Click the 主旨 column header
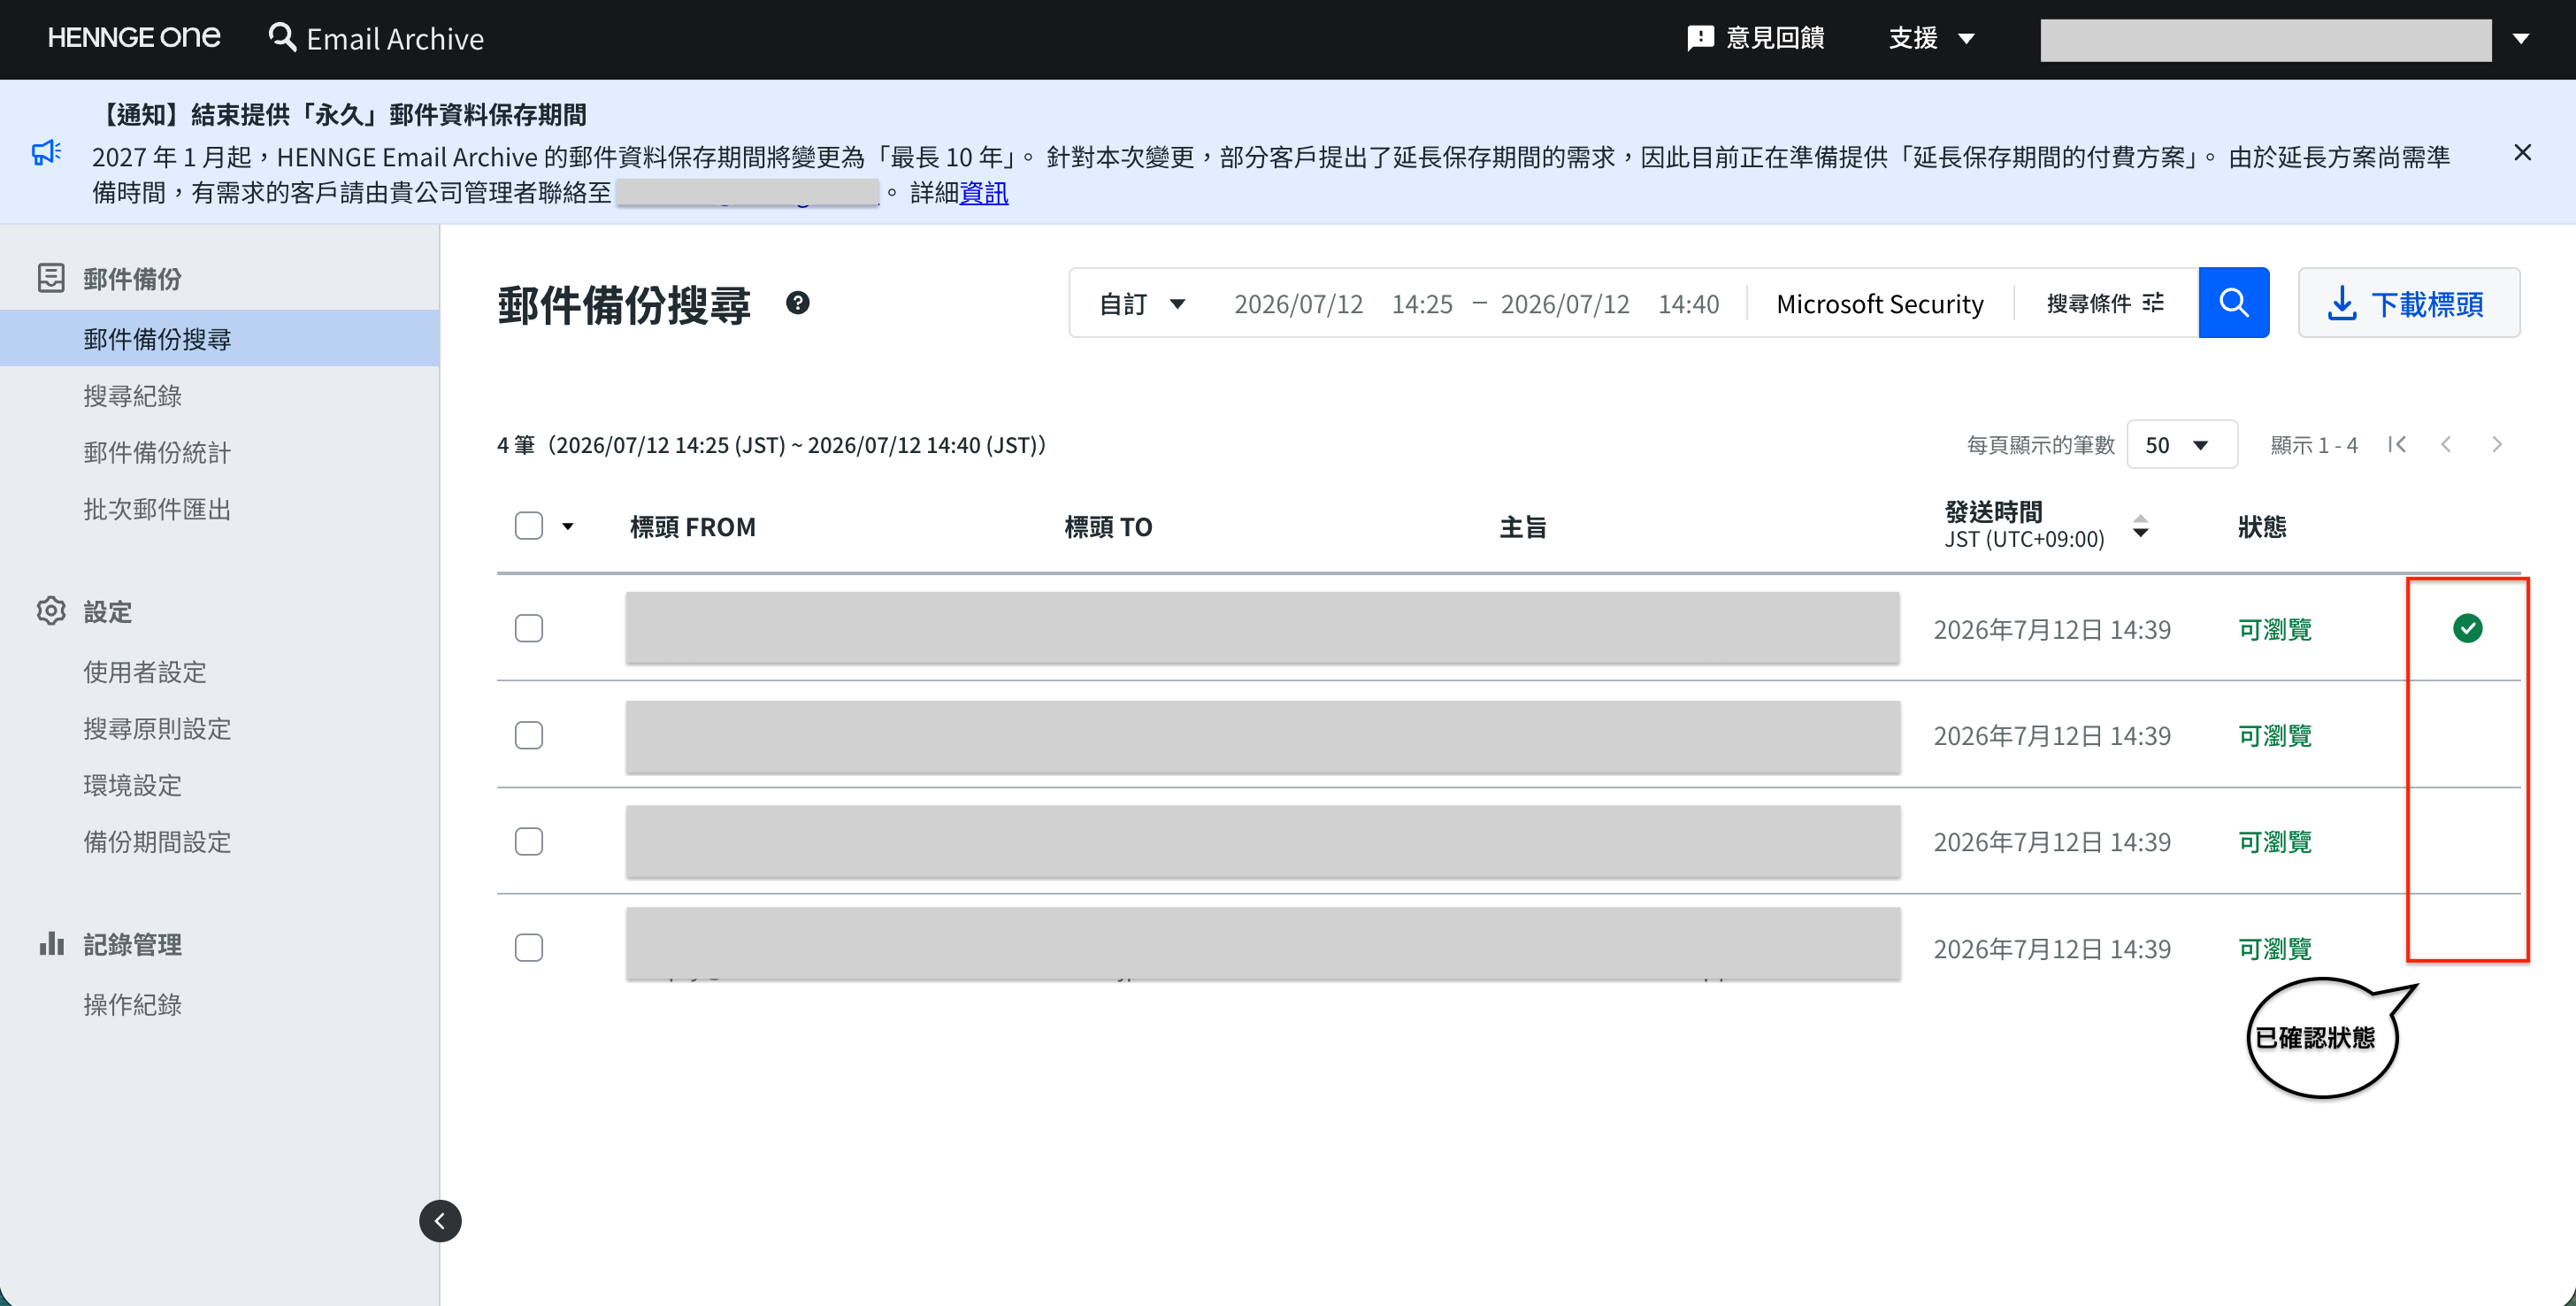The height and width of the screenshot is (1306, 2576). click(1523, 526)
